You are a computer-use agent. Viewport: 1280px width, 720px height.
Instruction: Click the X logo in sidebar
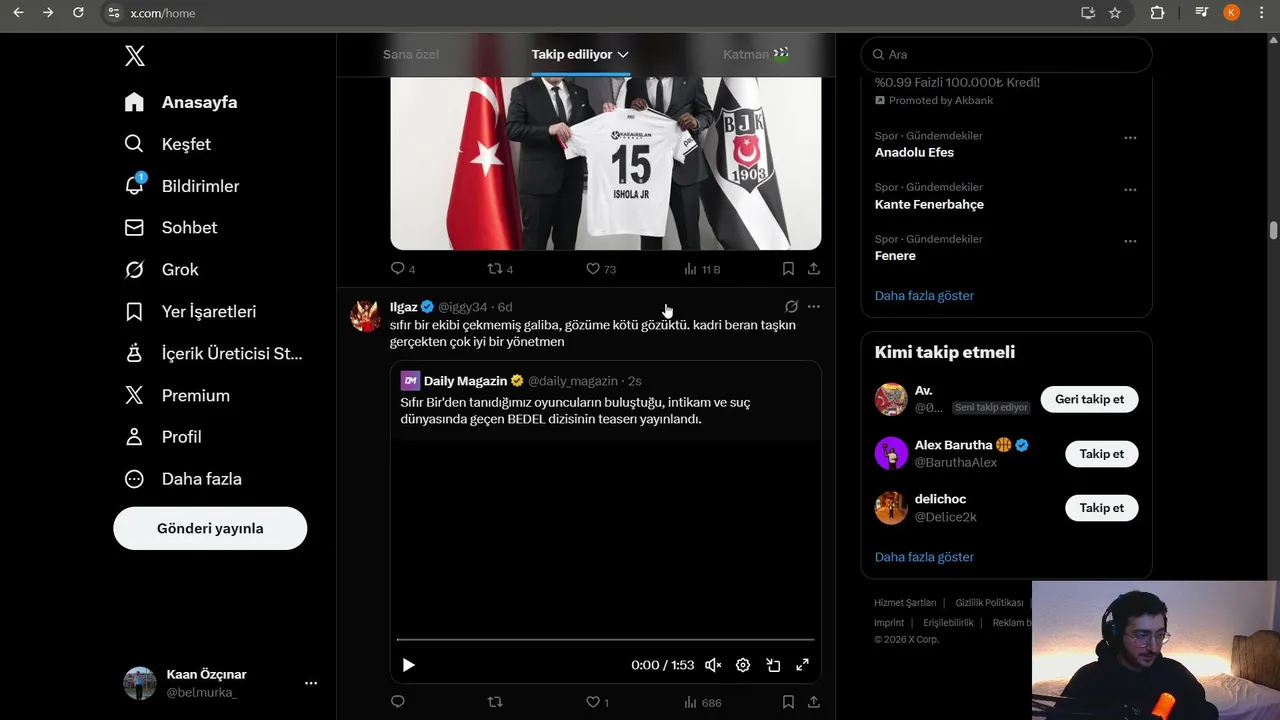[135, 55]
